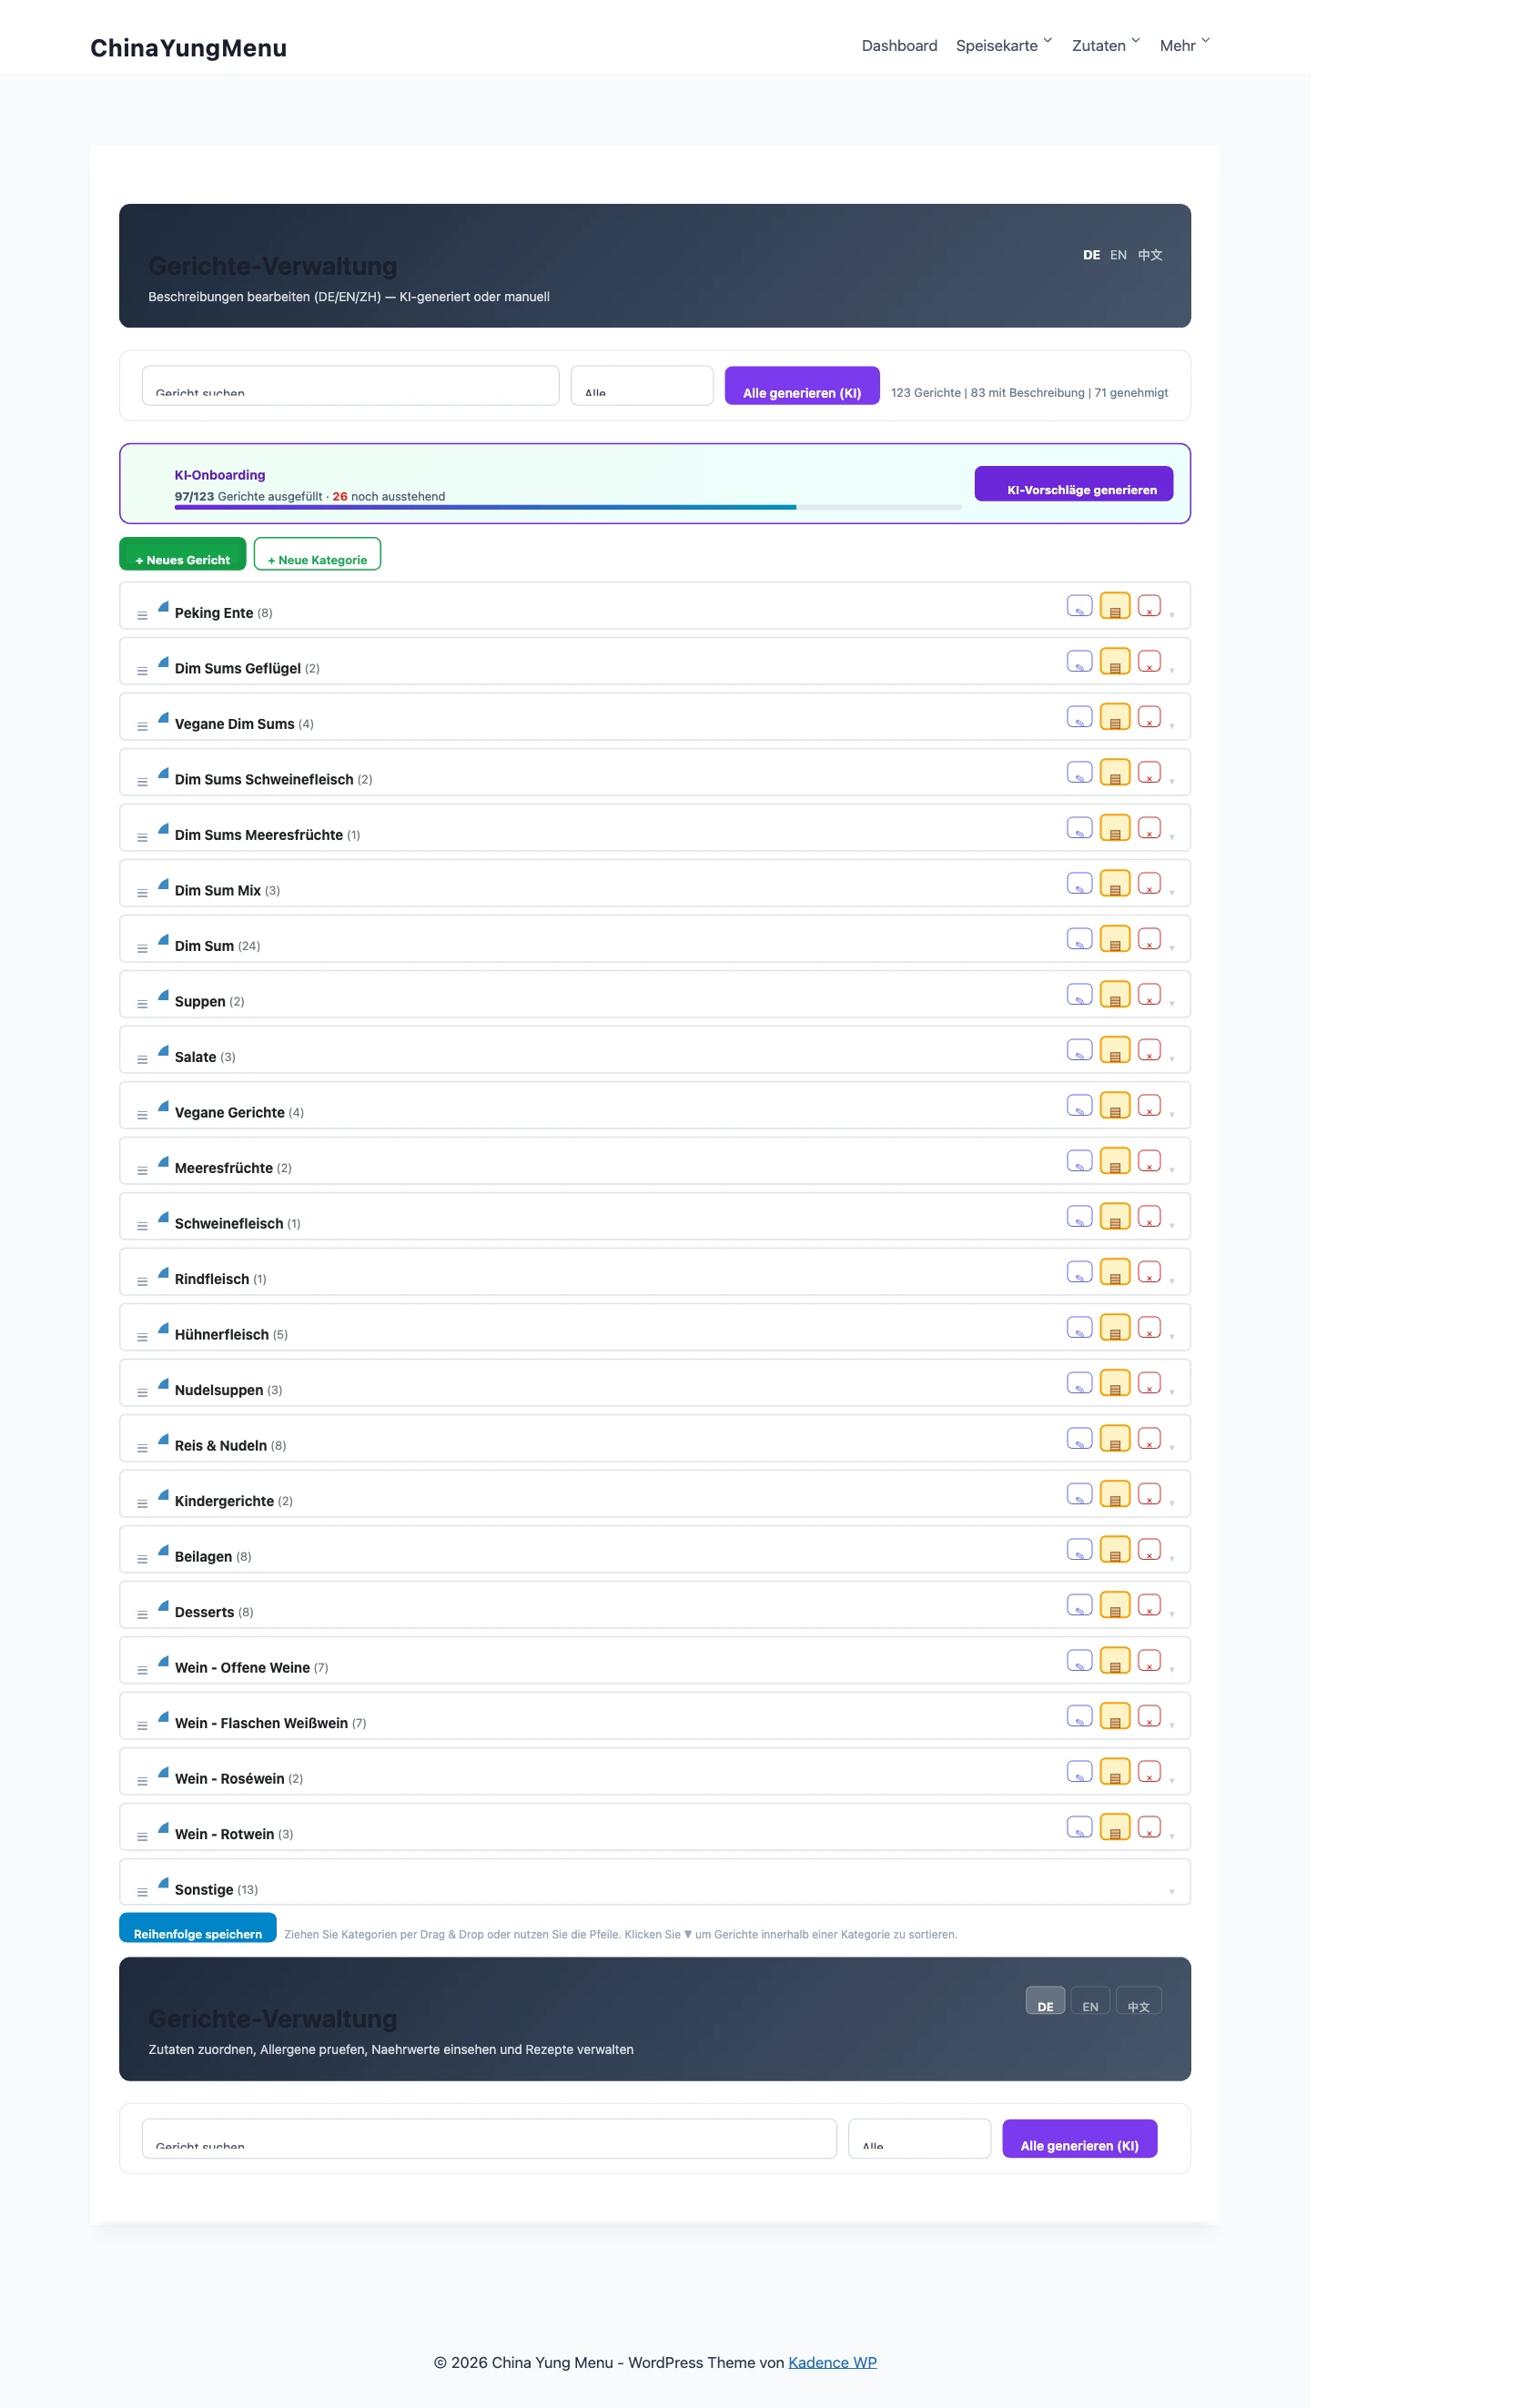The width and height of the screenshot is (1529, 2408).
Task: Click the top Alle generieren (KI) button
Action: point(802,386)
